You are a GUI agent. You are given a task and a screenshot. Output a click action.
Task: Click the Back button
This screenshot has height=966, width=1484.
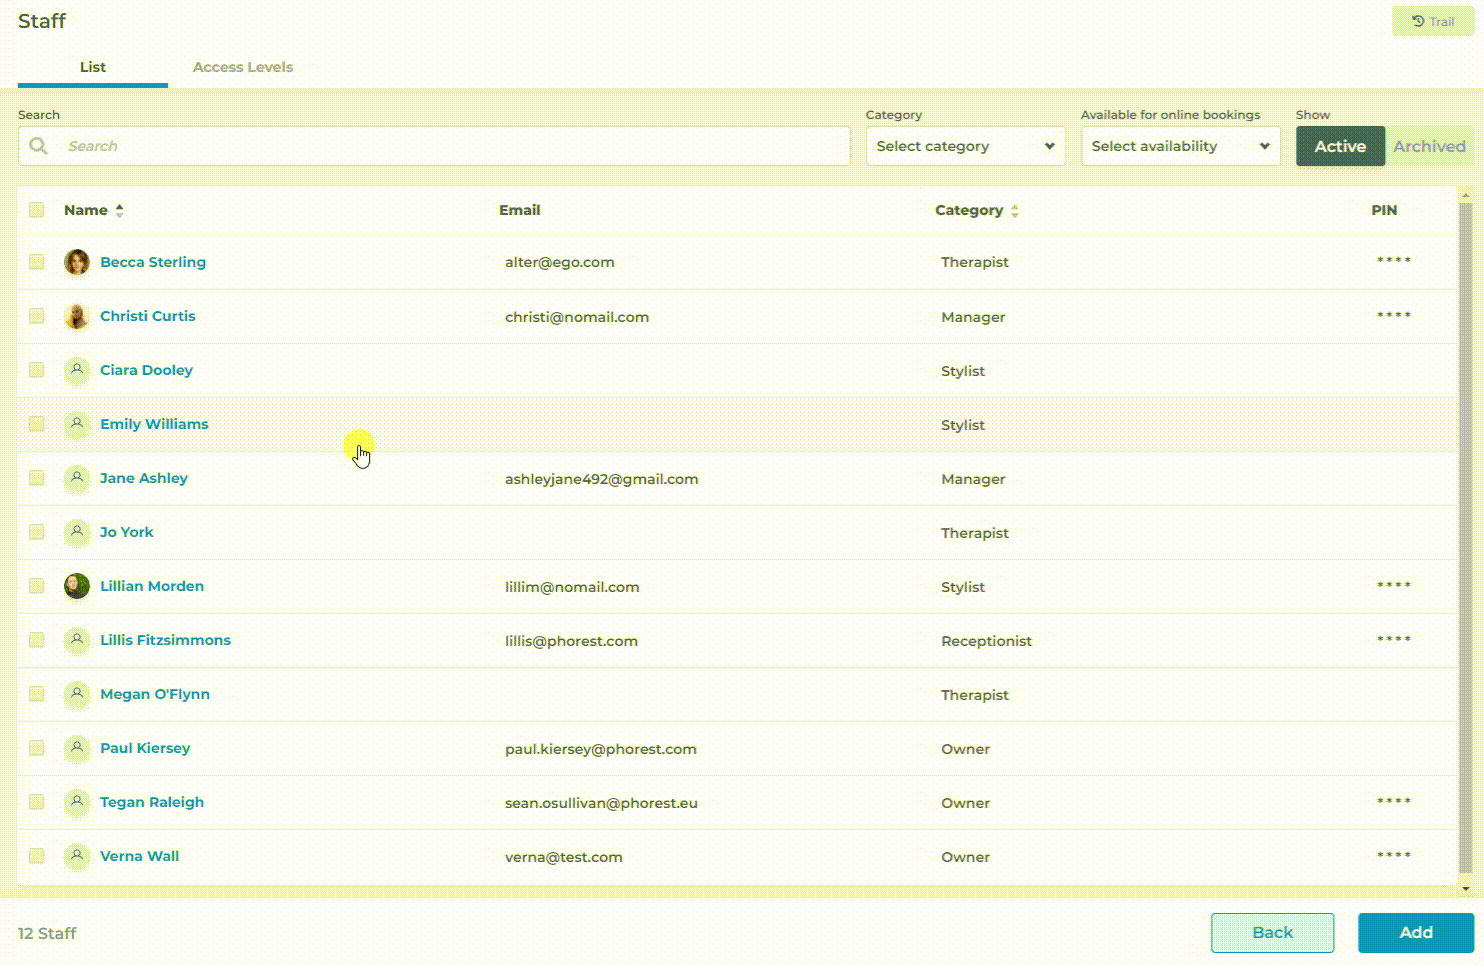click(1272, 932)
